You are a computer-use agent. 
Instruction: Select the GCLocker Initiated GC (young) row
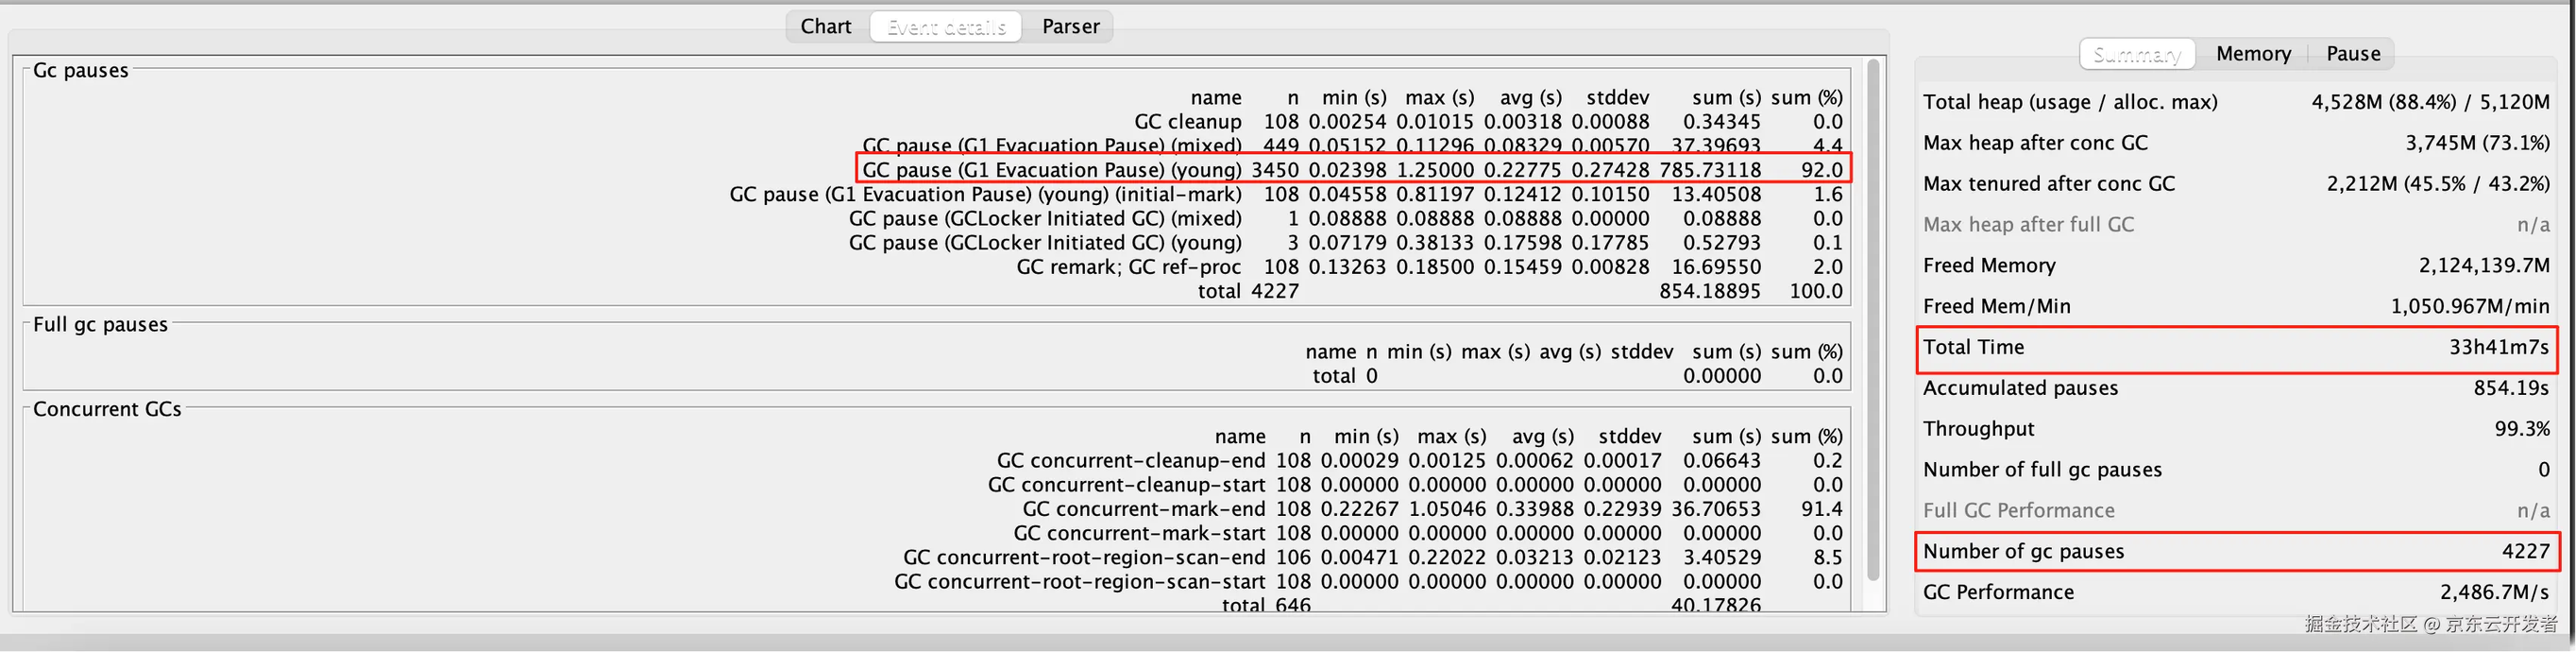[1345, 243]
